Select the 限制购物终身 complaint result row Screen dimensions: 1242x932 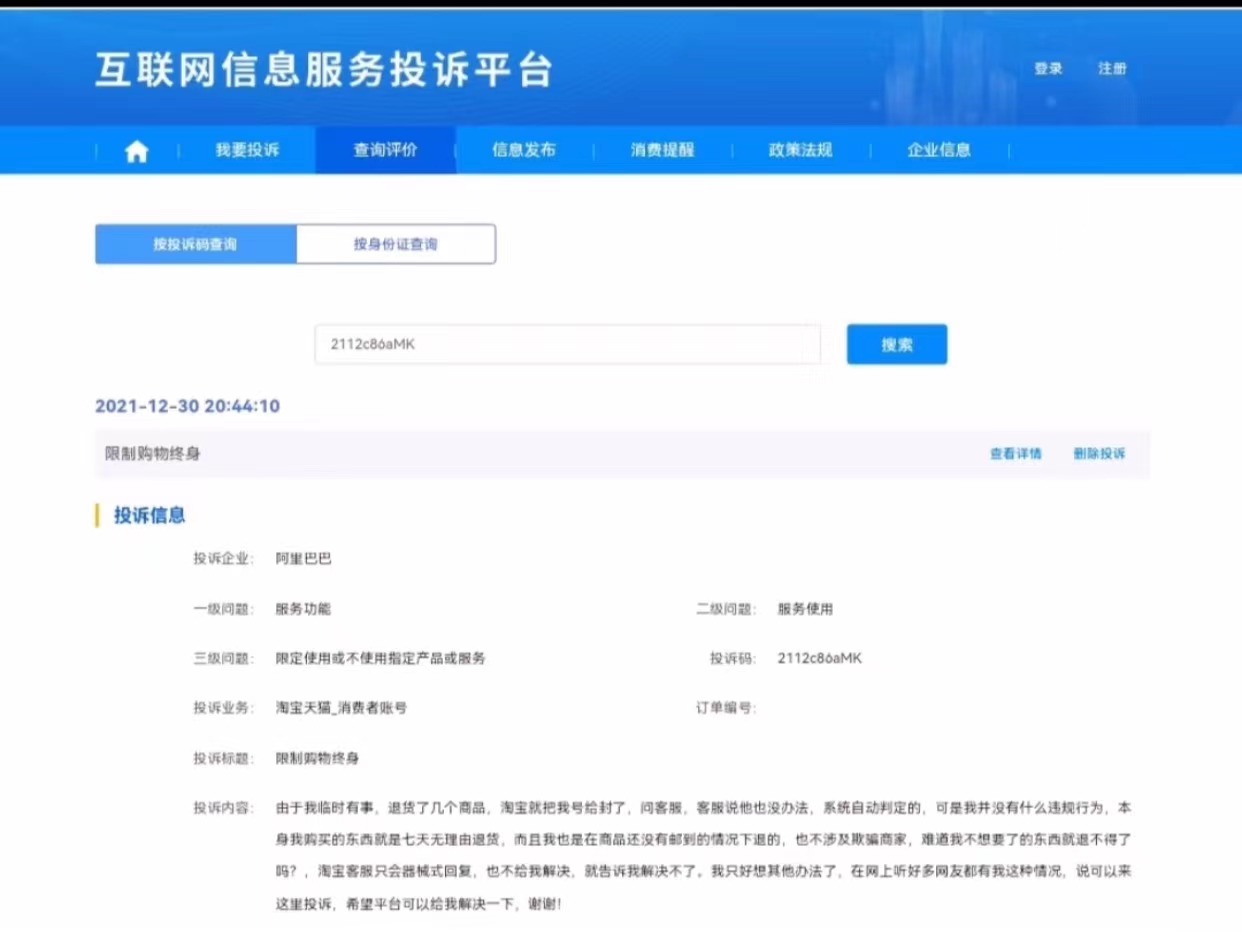(x=153, y=454)
